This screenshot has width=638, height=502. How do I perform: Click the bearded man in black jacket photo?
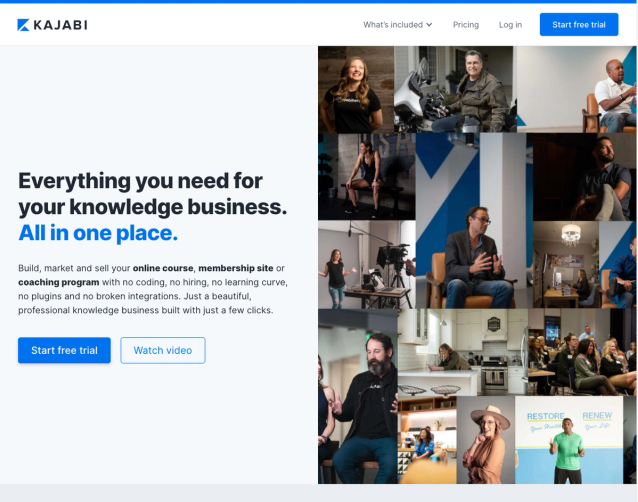tap(358, 396)
